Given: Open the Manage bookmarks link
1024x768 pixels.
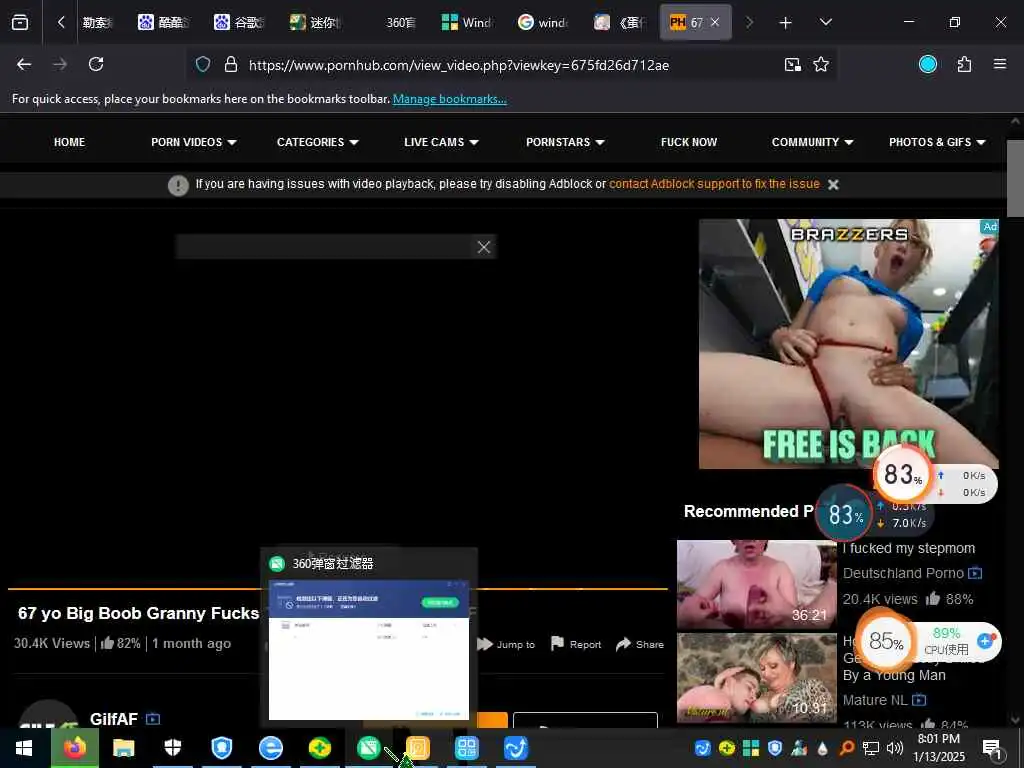Looking at the screenshot, I should [x=449, y=99].
